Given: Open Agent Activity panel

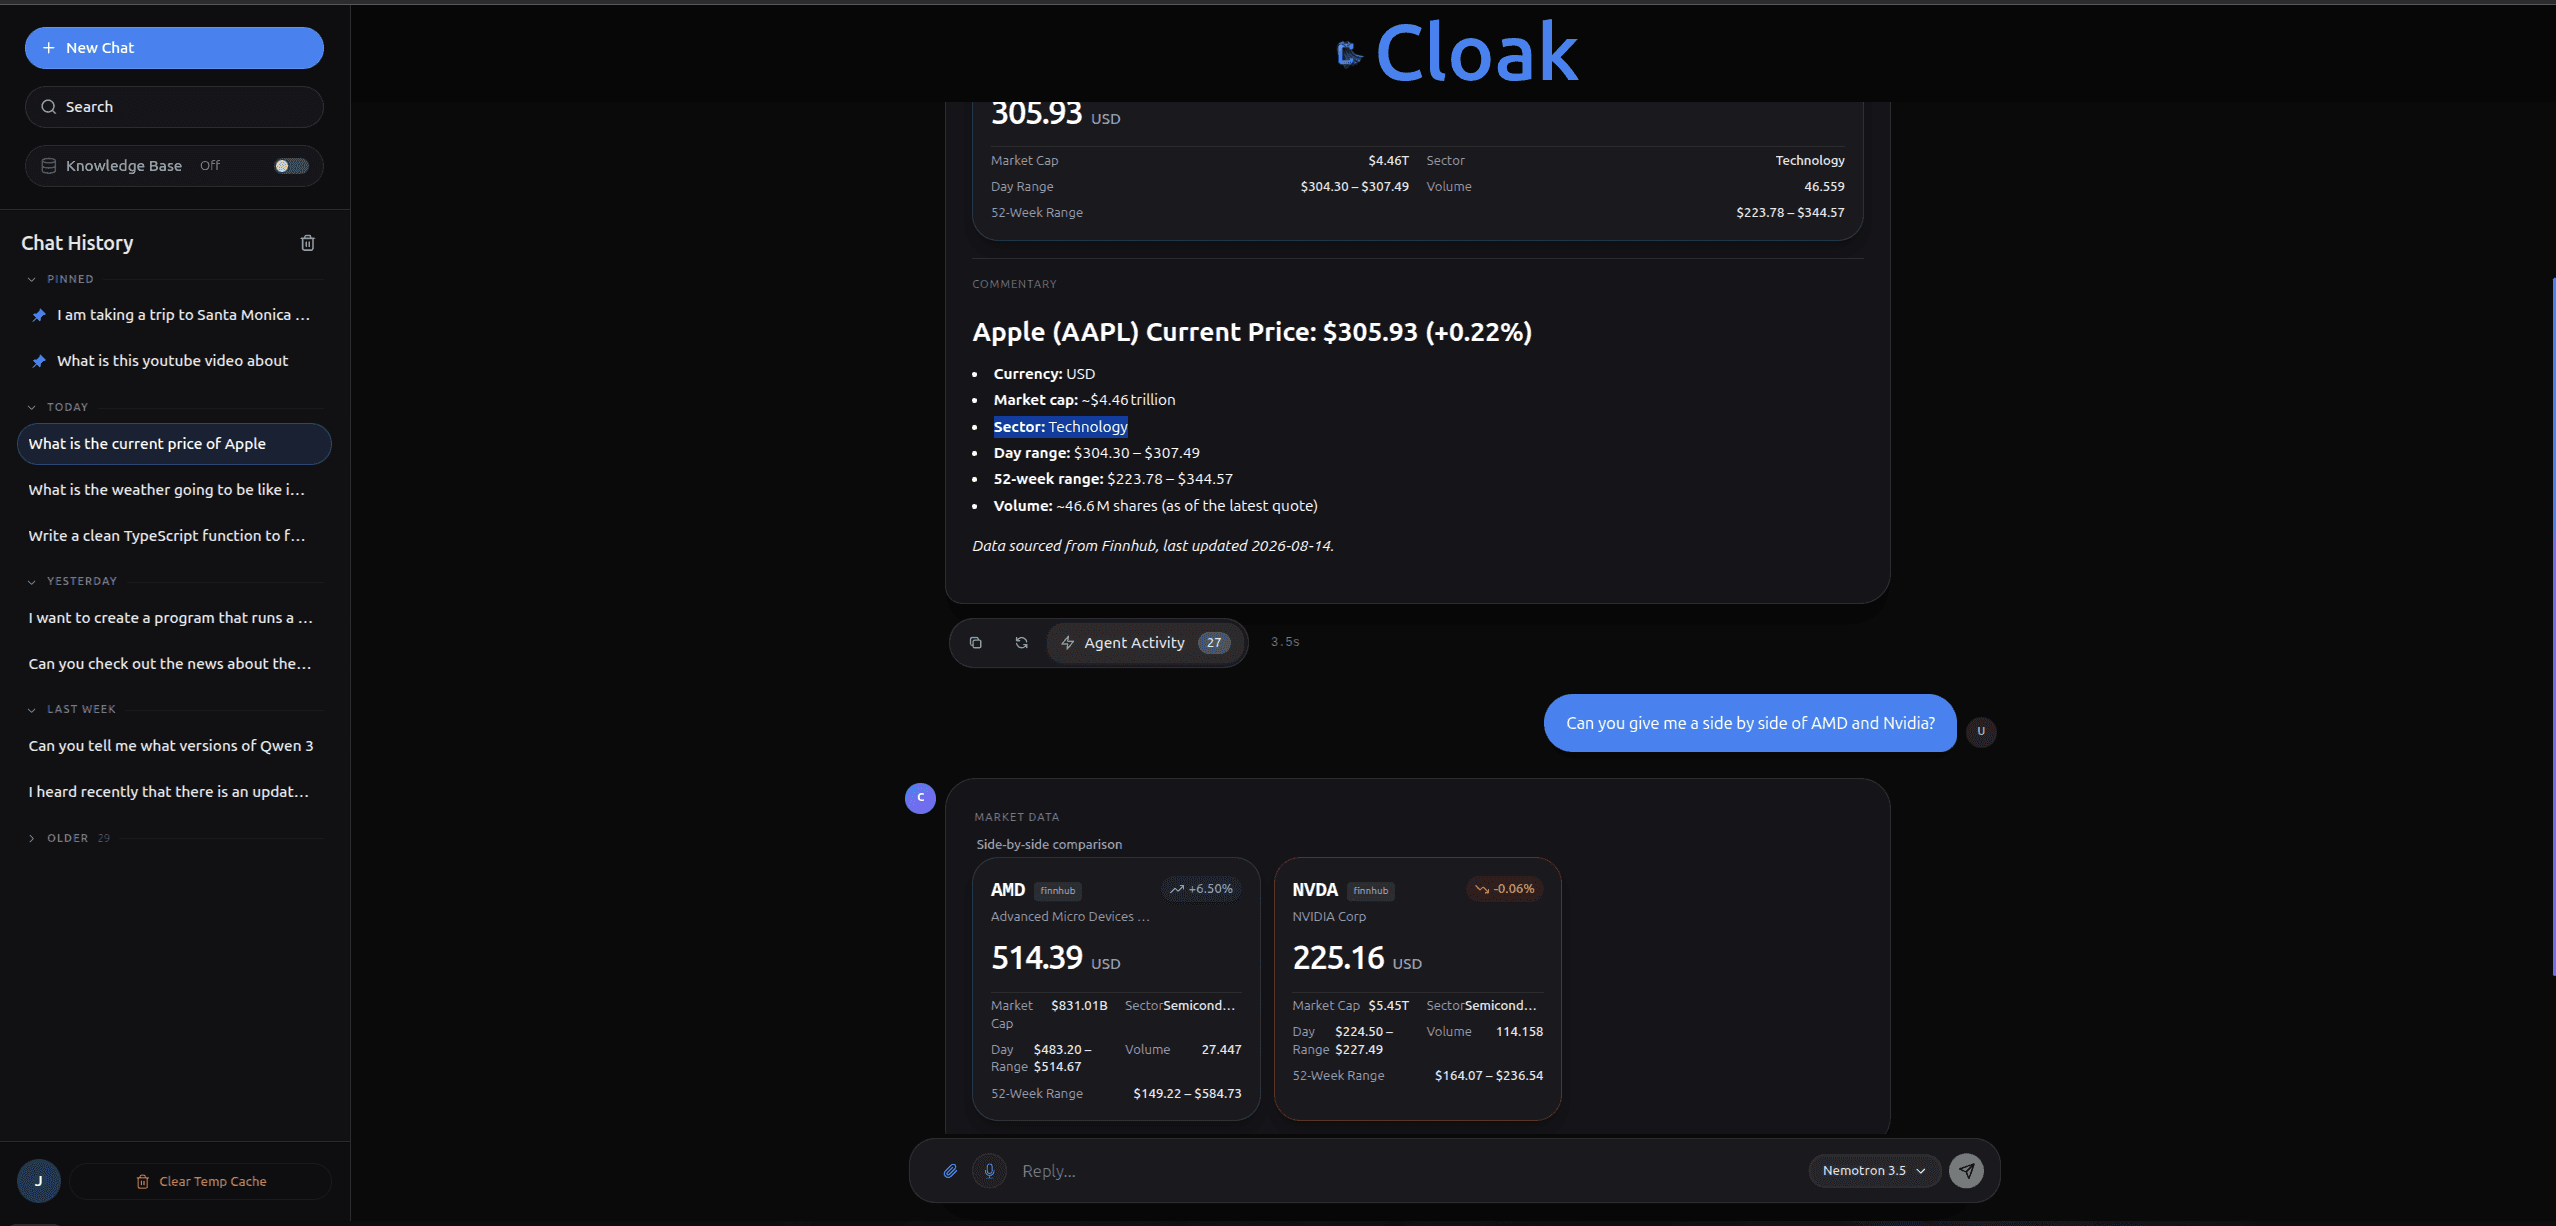Looking at the screenshot, I should (x=1146, y=643).
